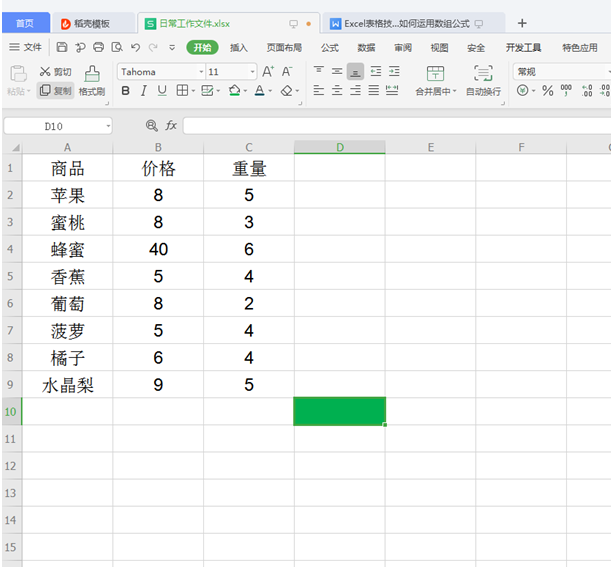Click the Chinese yuan currency icon
Screen dimensions: 611x567
pos(523,91)
